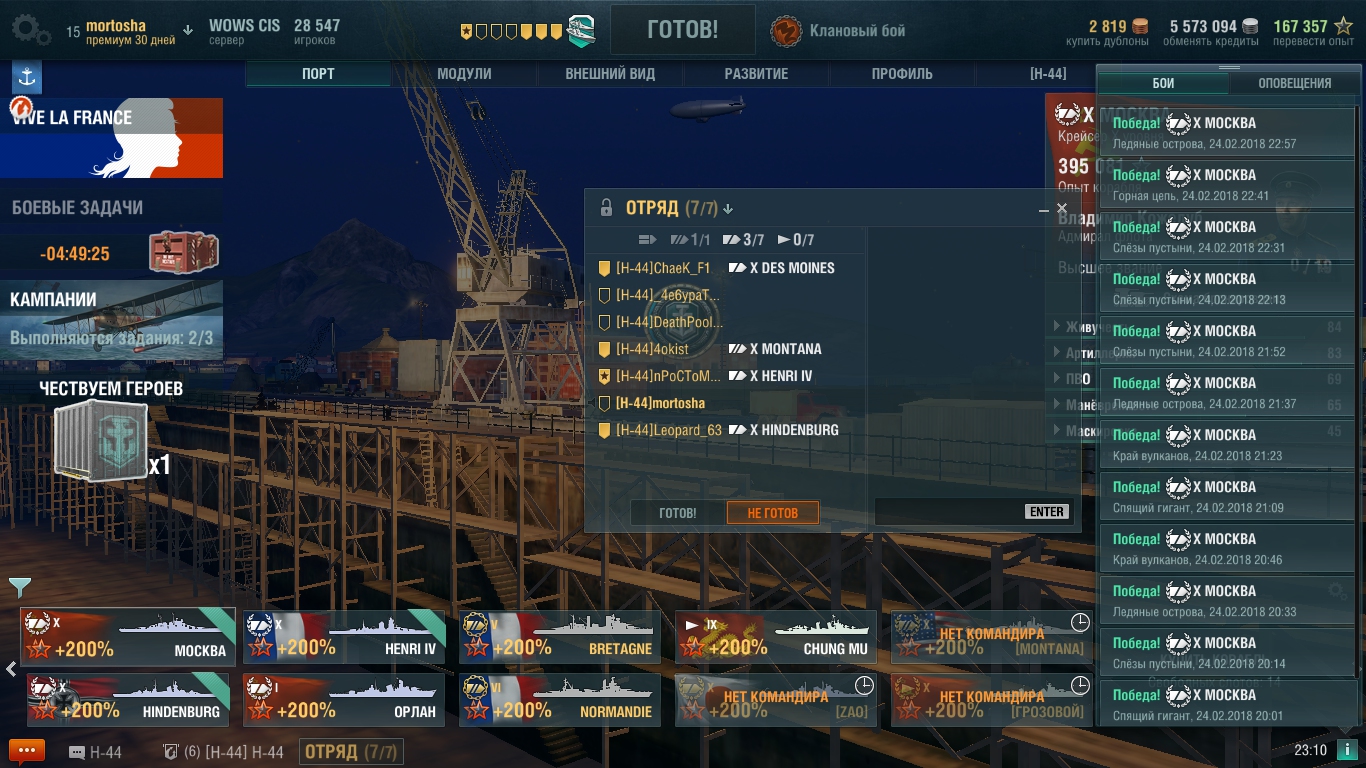Open the ОПОВЕЩЕНИЯ notifications tab
The image size is (1366, 768).
(x=1294, y=83)
